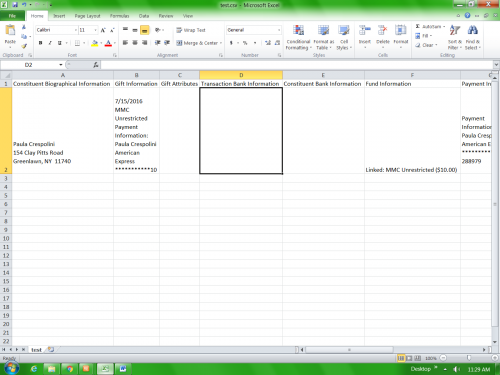Toggle Bottom Align (highlighted)
The image size is (500, 375).
[x=145, y=30]
